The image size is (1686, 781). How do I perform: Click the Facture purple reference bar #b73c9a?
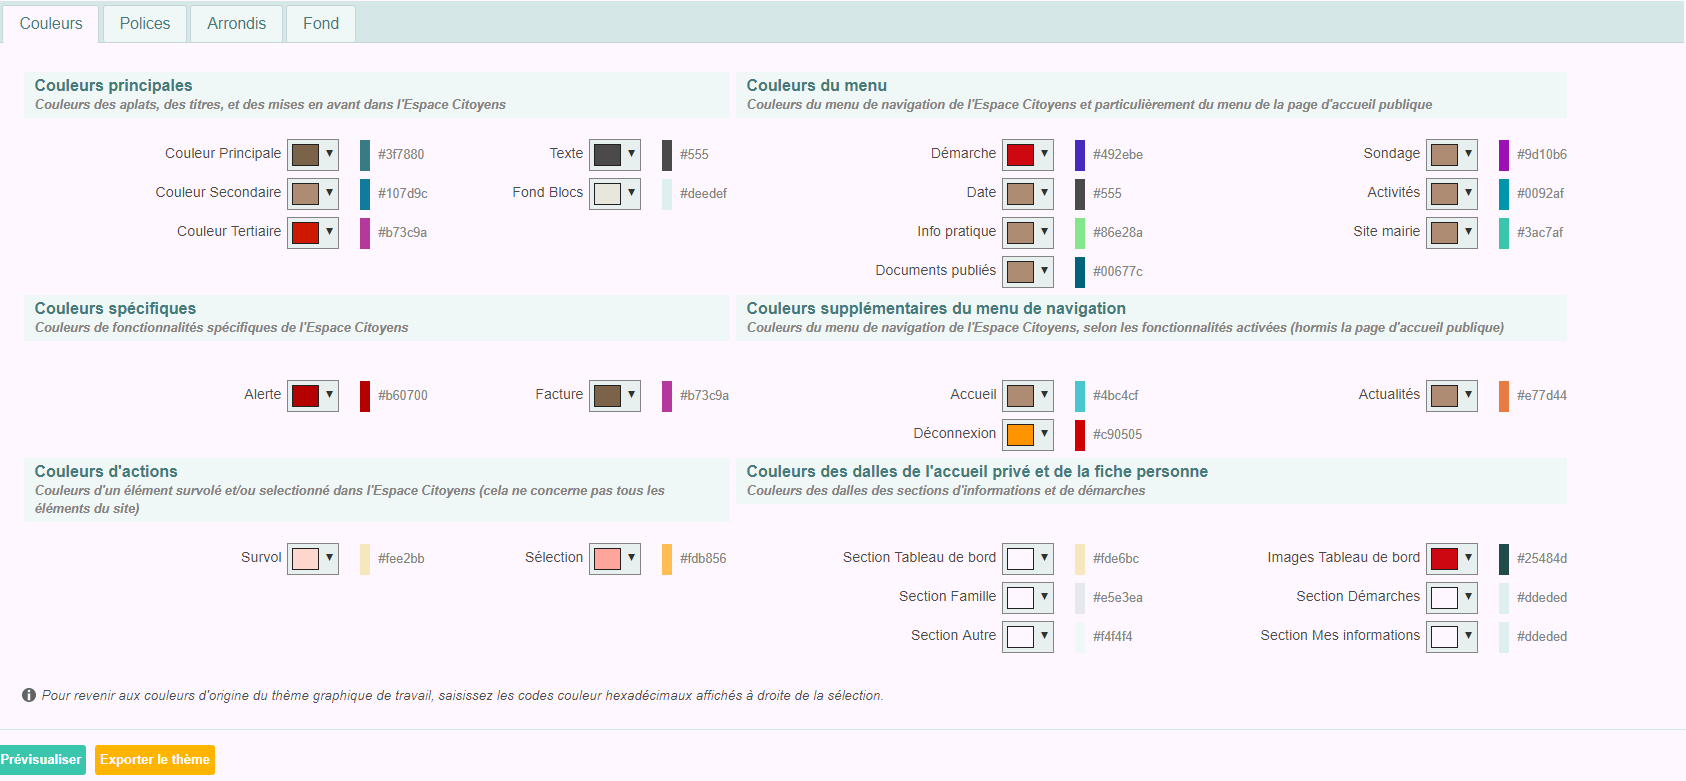(667, 395)
